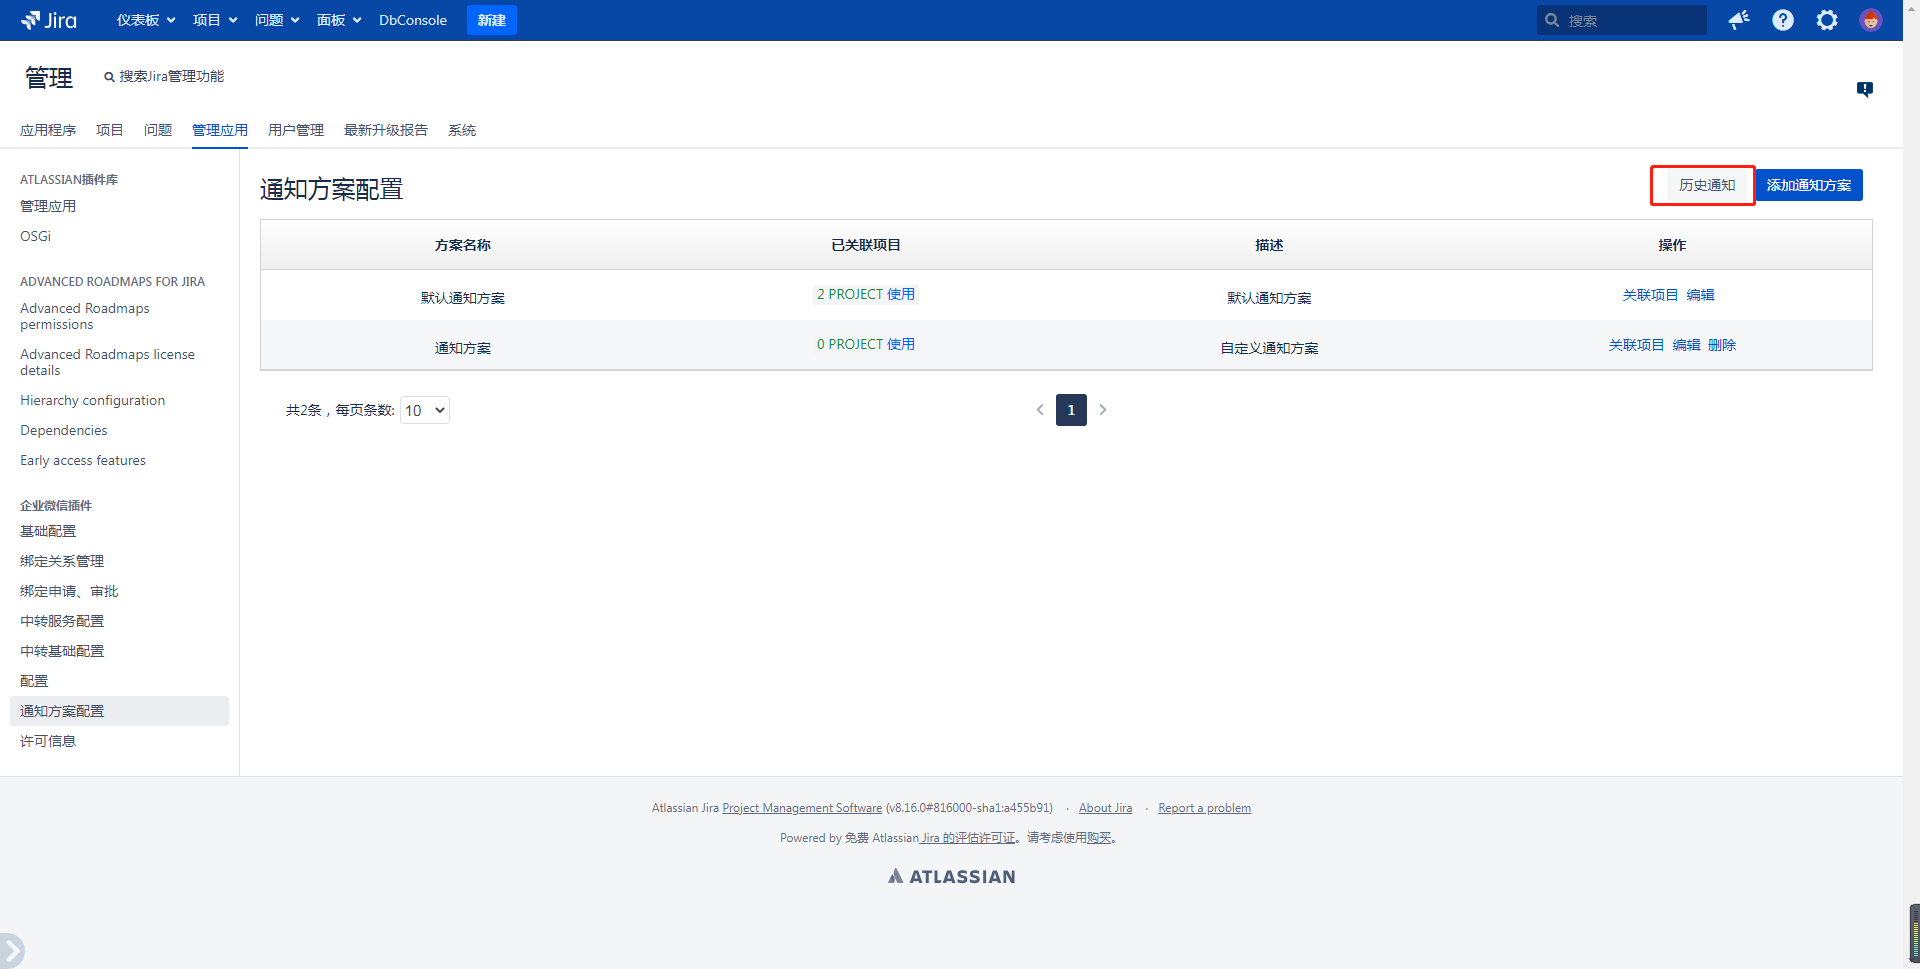Switch to the 系统 tab
Screen dimensions: 1920x969
click(x=462, y=130)
